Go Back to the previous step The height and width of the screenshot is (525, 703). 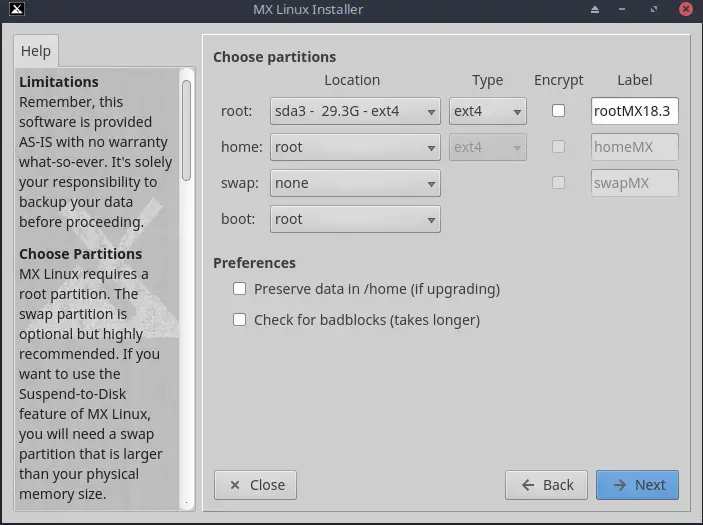(x=546, y=485)
